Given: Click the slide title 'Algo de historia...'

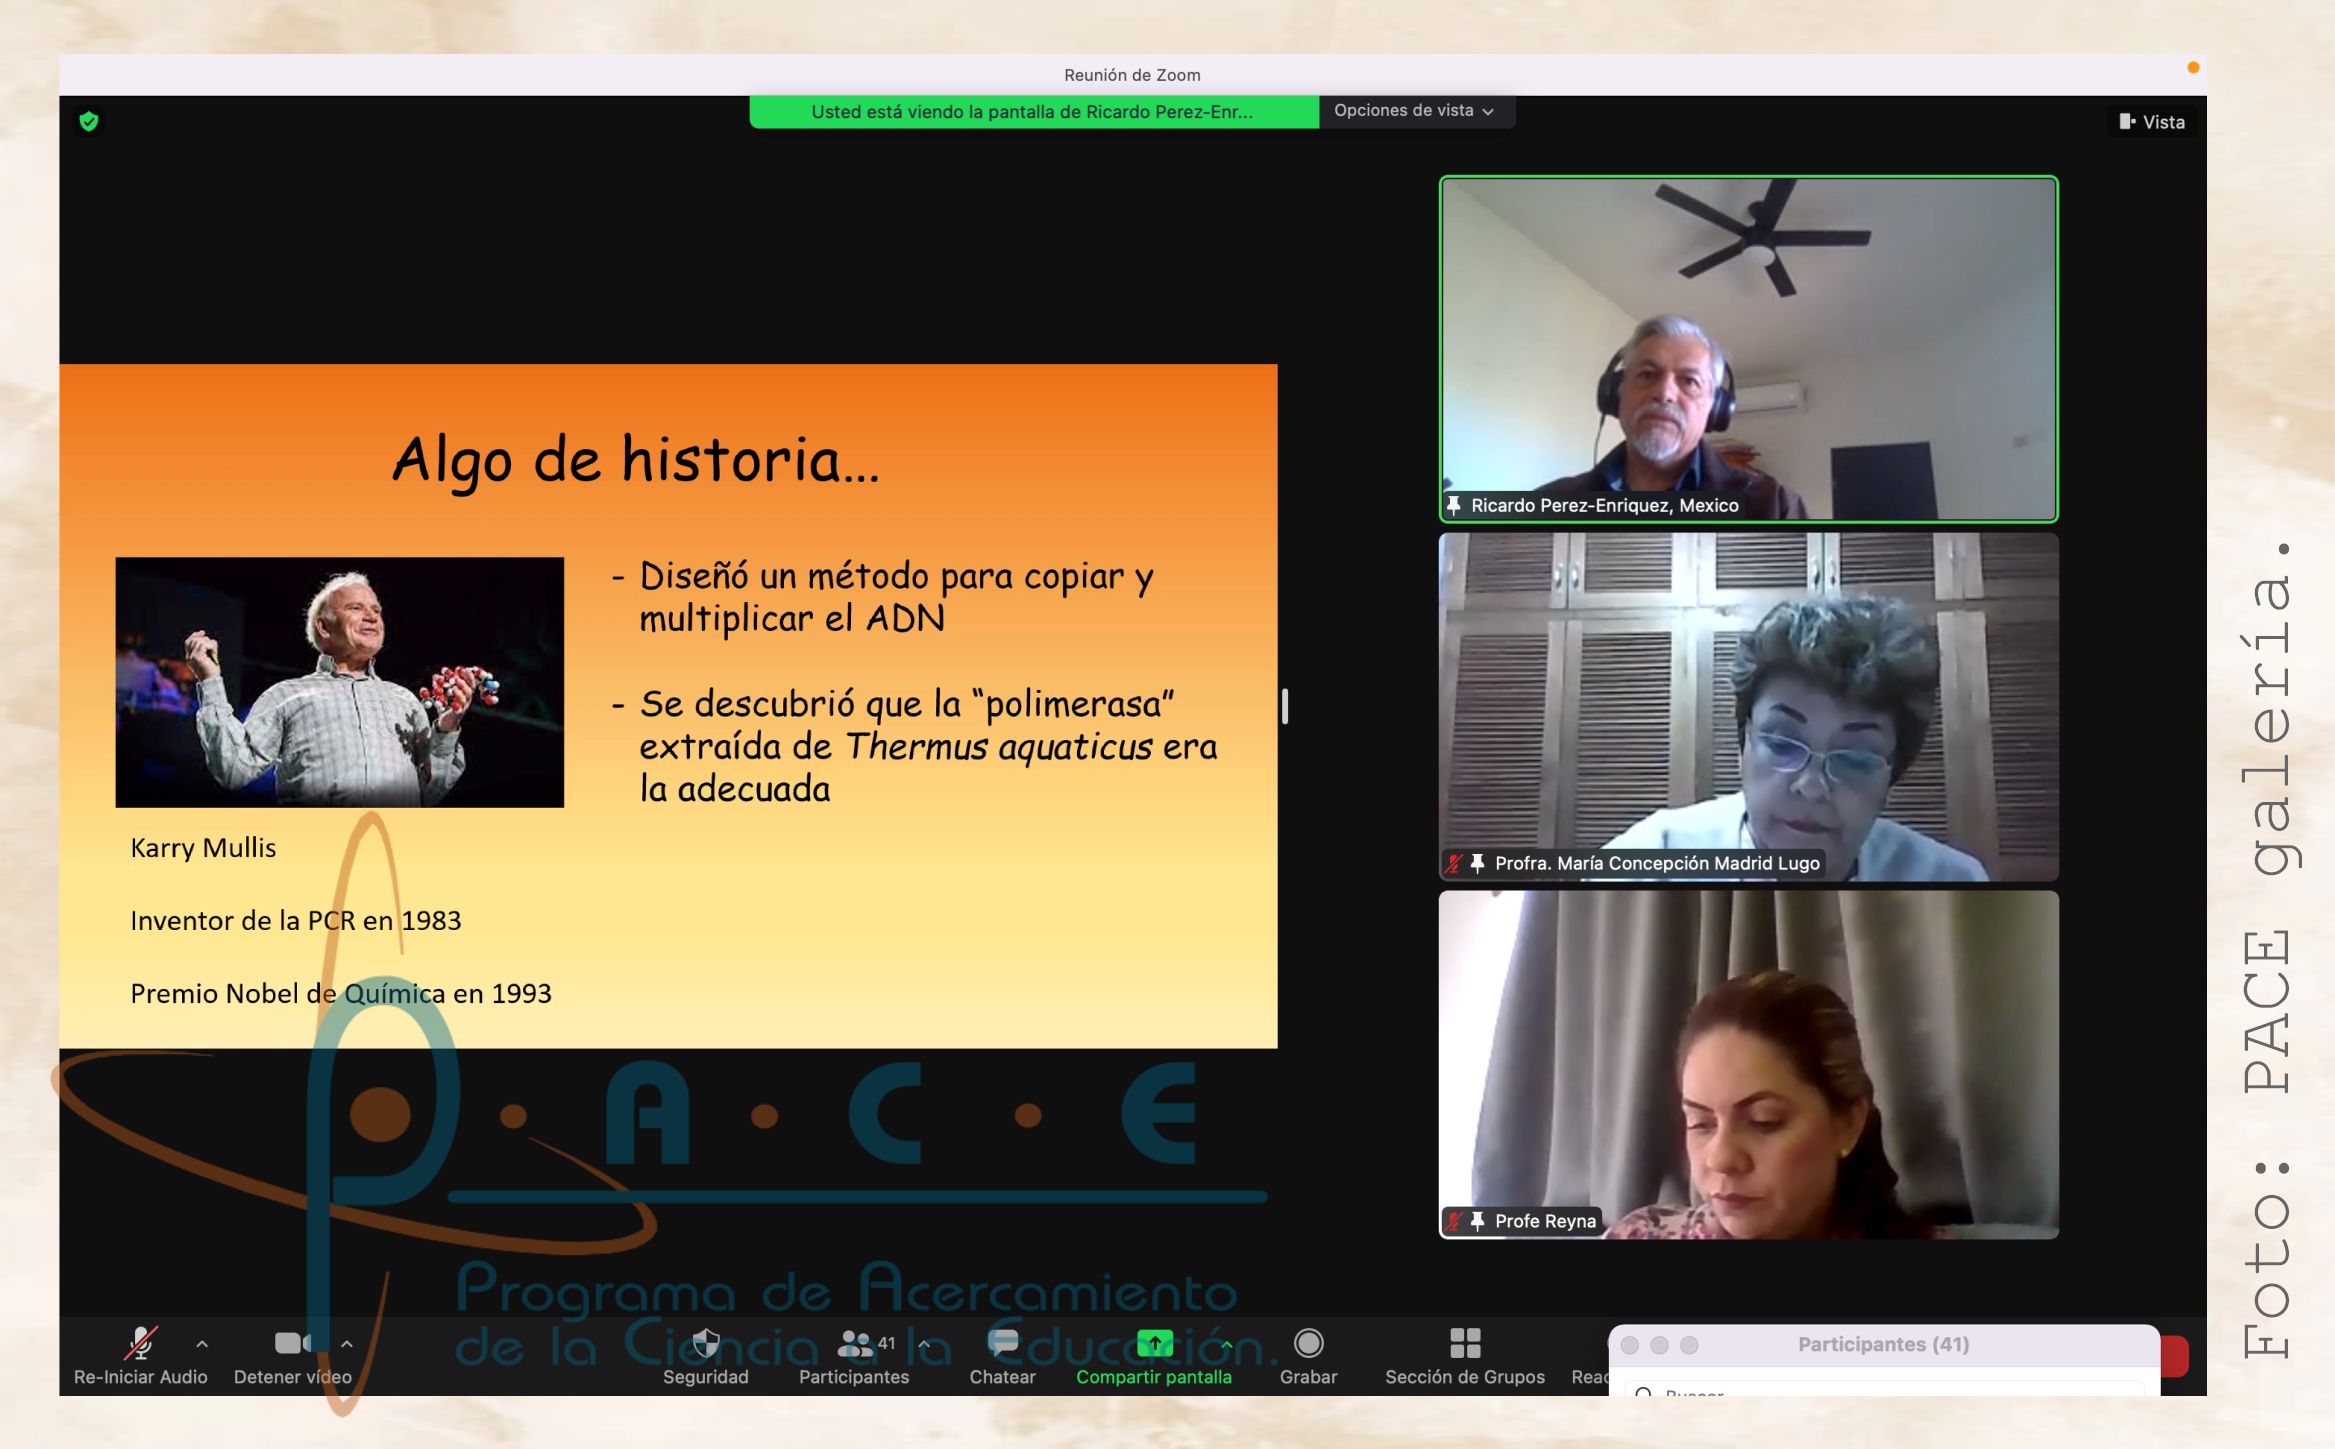Looking at the screenshot, I should pyautogui.click(x=636, y=460).
